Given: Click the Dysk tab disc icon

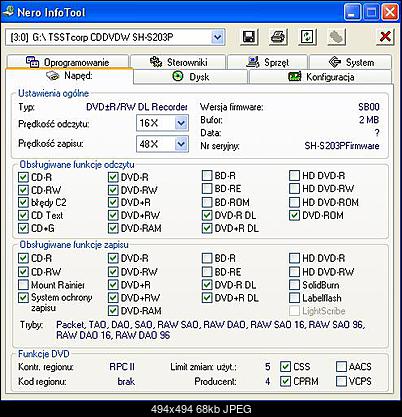Looking at the screenshot, I should click(178, 77).
